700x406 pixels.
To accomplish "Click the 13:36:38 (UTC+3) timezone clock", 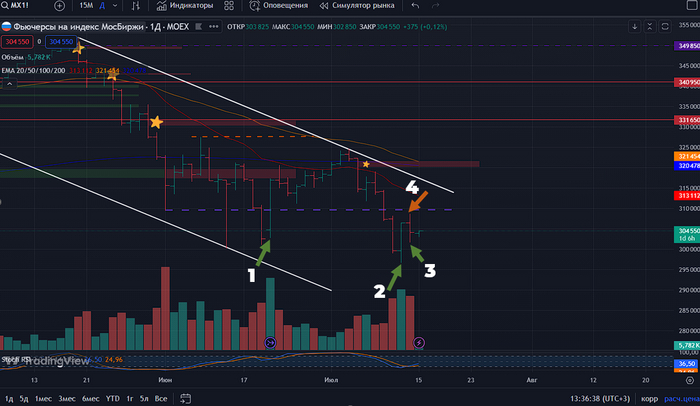I will [600, 398].
